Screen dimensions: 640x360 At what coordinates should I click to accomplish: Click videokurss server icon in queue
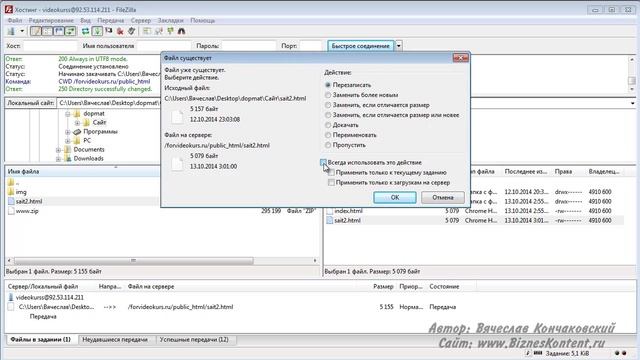tap(11, 298)
